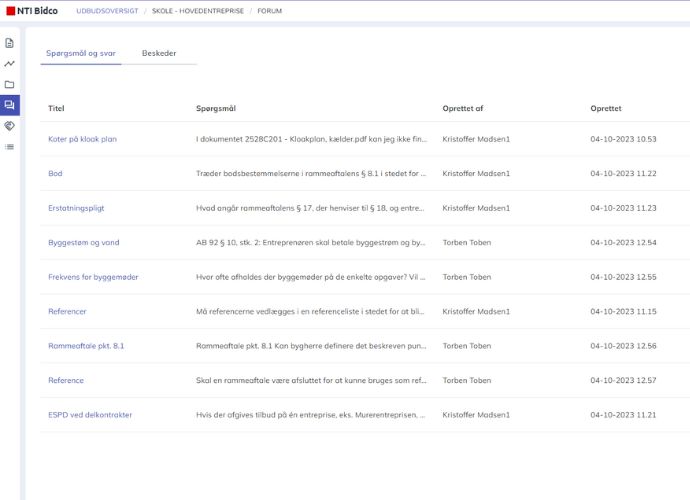
Task: Click text starting Træder bodsbestemmelserne
Action: (311, 173)
